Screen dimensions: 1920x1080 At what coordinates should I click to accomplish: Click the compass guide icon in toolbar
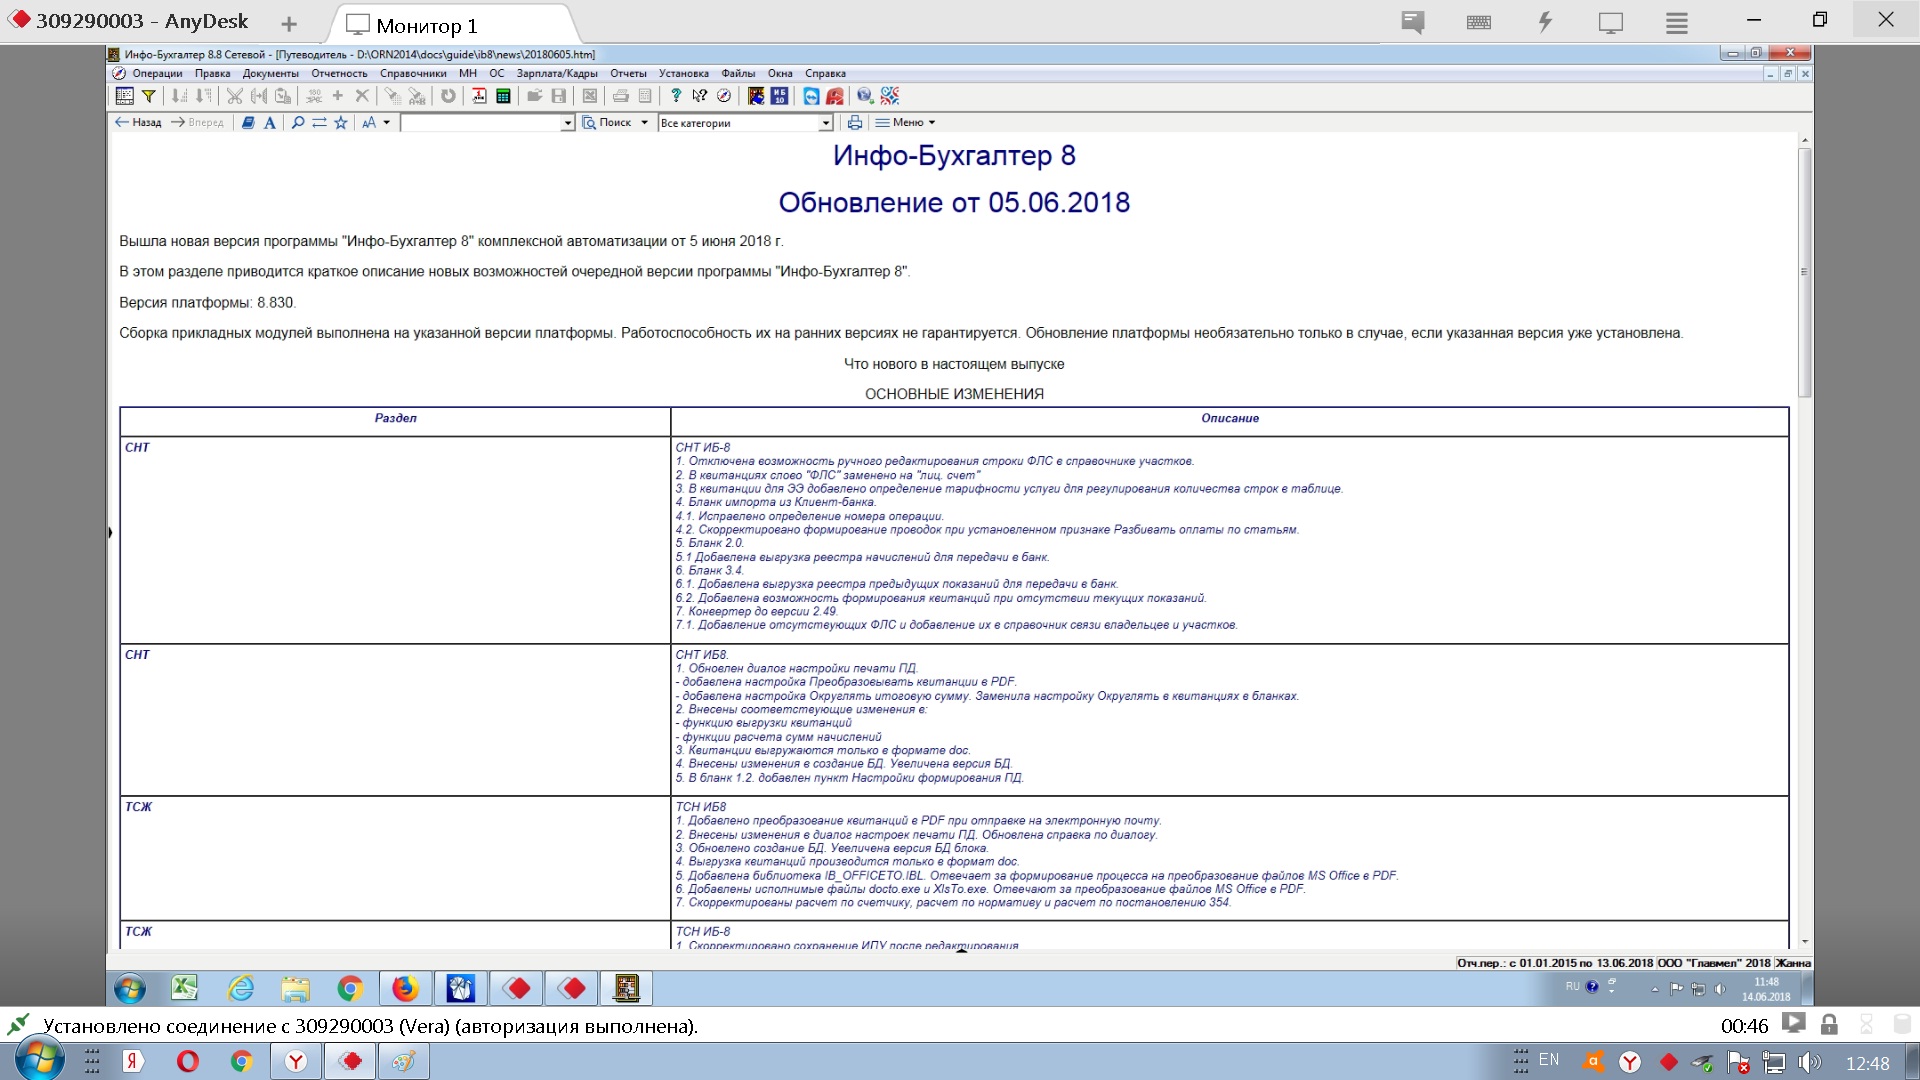(724, 96)
